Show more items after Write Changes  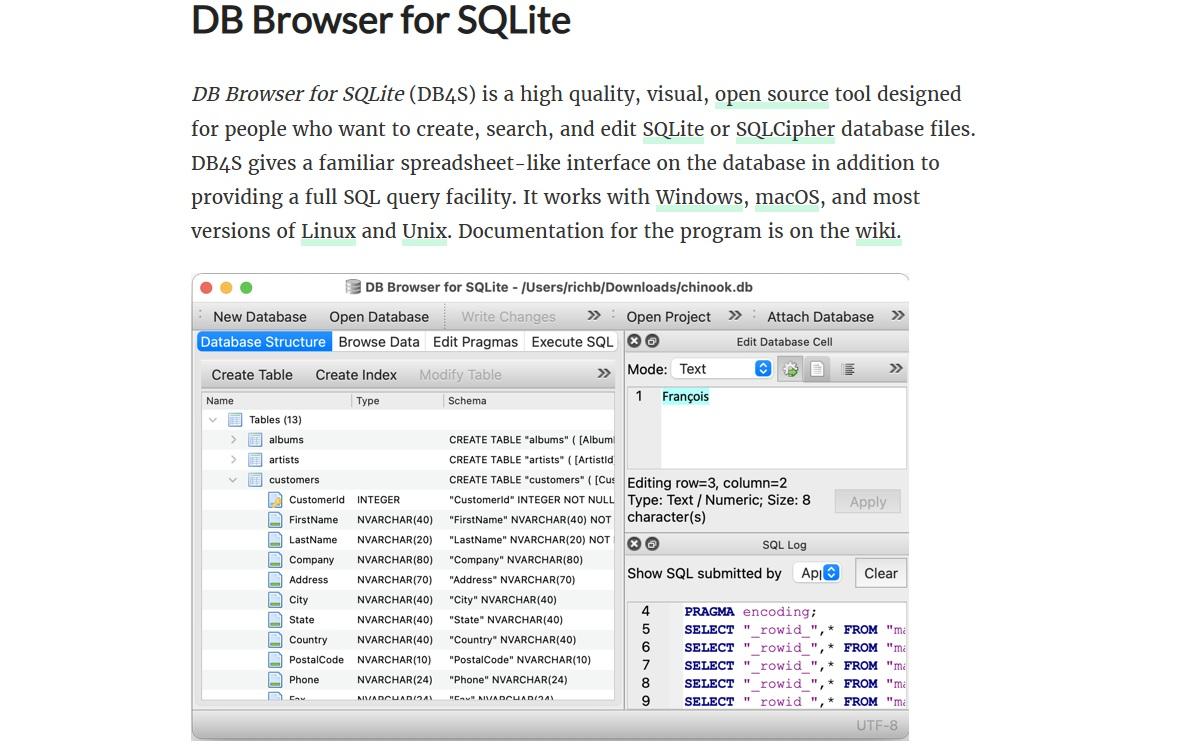coord(594,315)
